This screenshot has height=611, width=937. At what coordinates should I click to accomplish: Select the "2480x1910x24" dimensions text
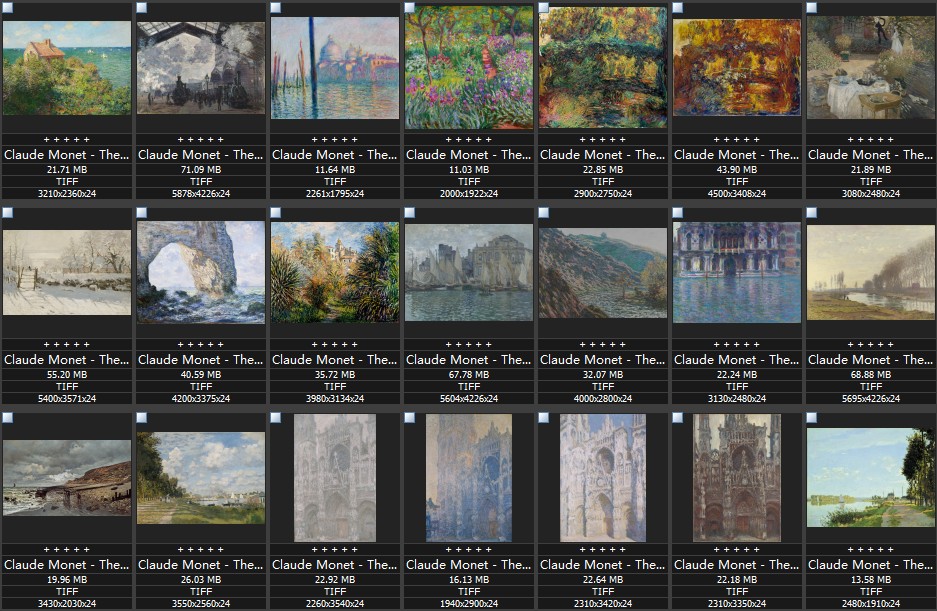(871, 604)
